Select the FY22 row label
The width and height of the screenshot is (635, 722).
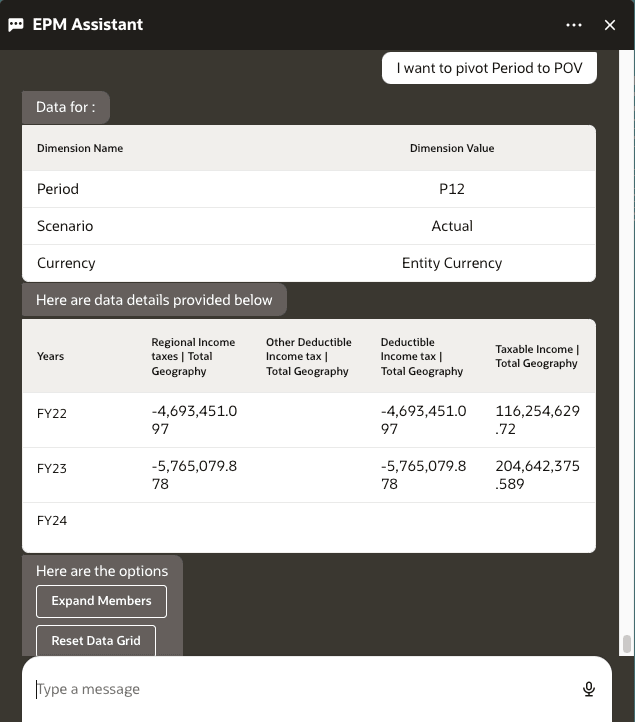click(52, 413)
